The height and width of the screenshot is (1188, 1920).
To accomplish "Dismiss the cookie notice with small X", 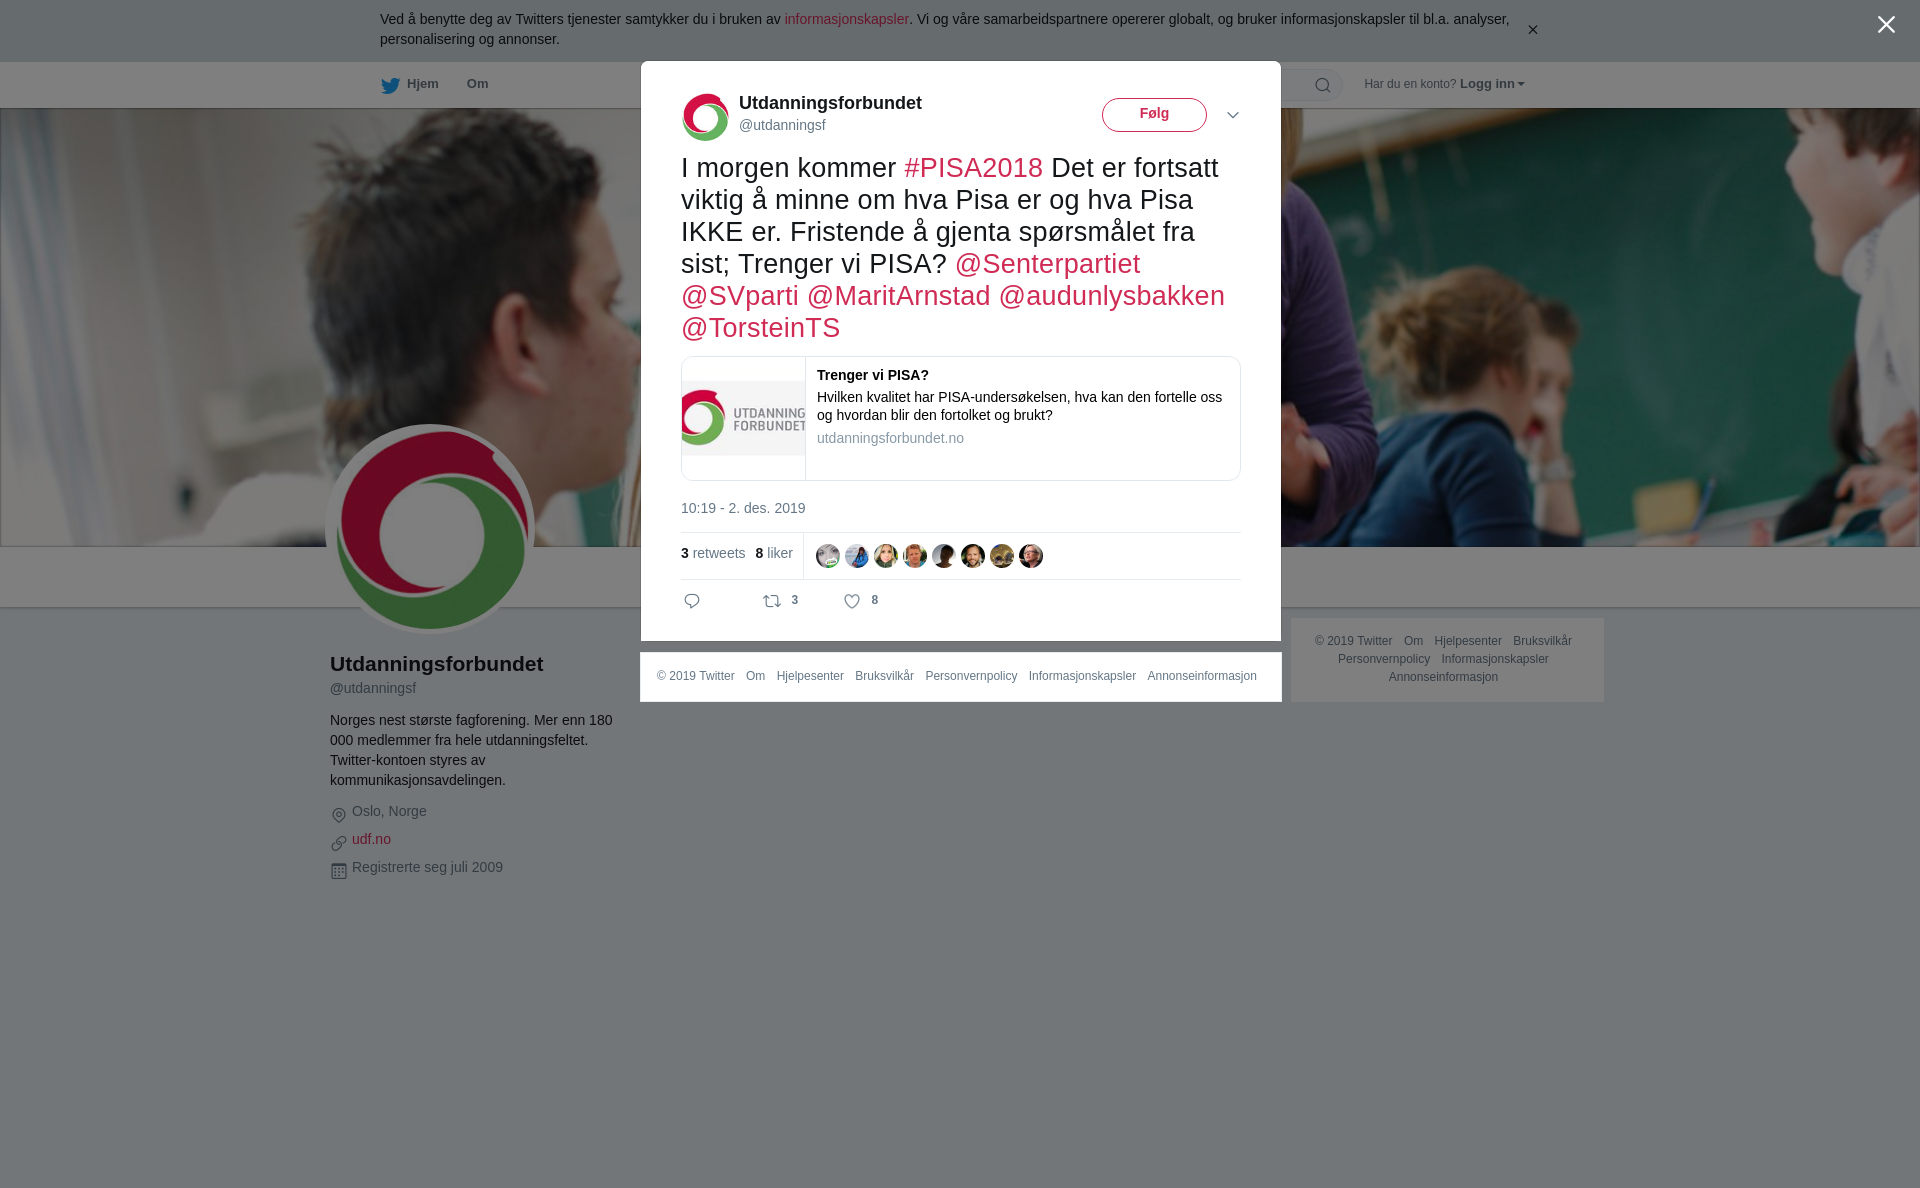I will coord(1532,30).
